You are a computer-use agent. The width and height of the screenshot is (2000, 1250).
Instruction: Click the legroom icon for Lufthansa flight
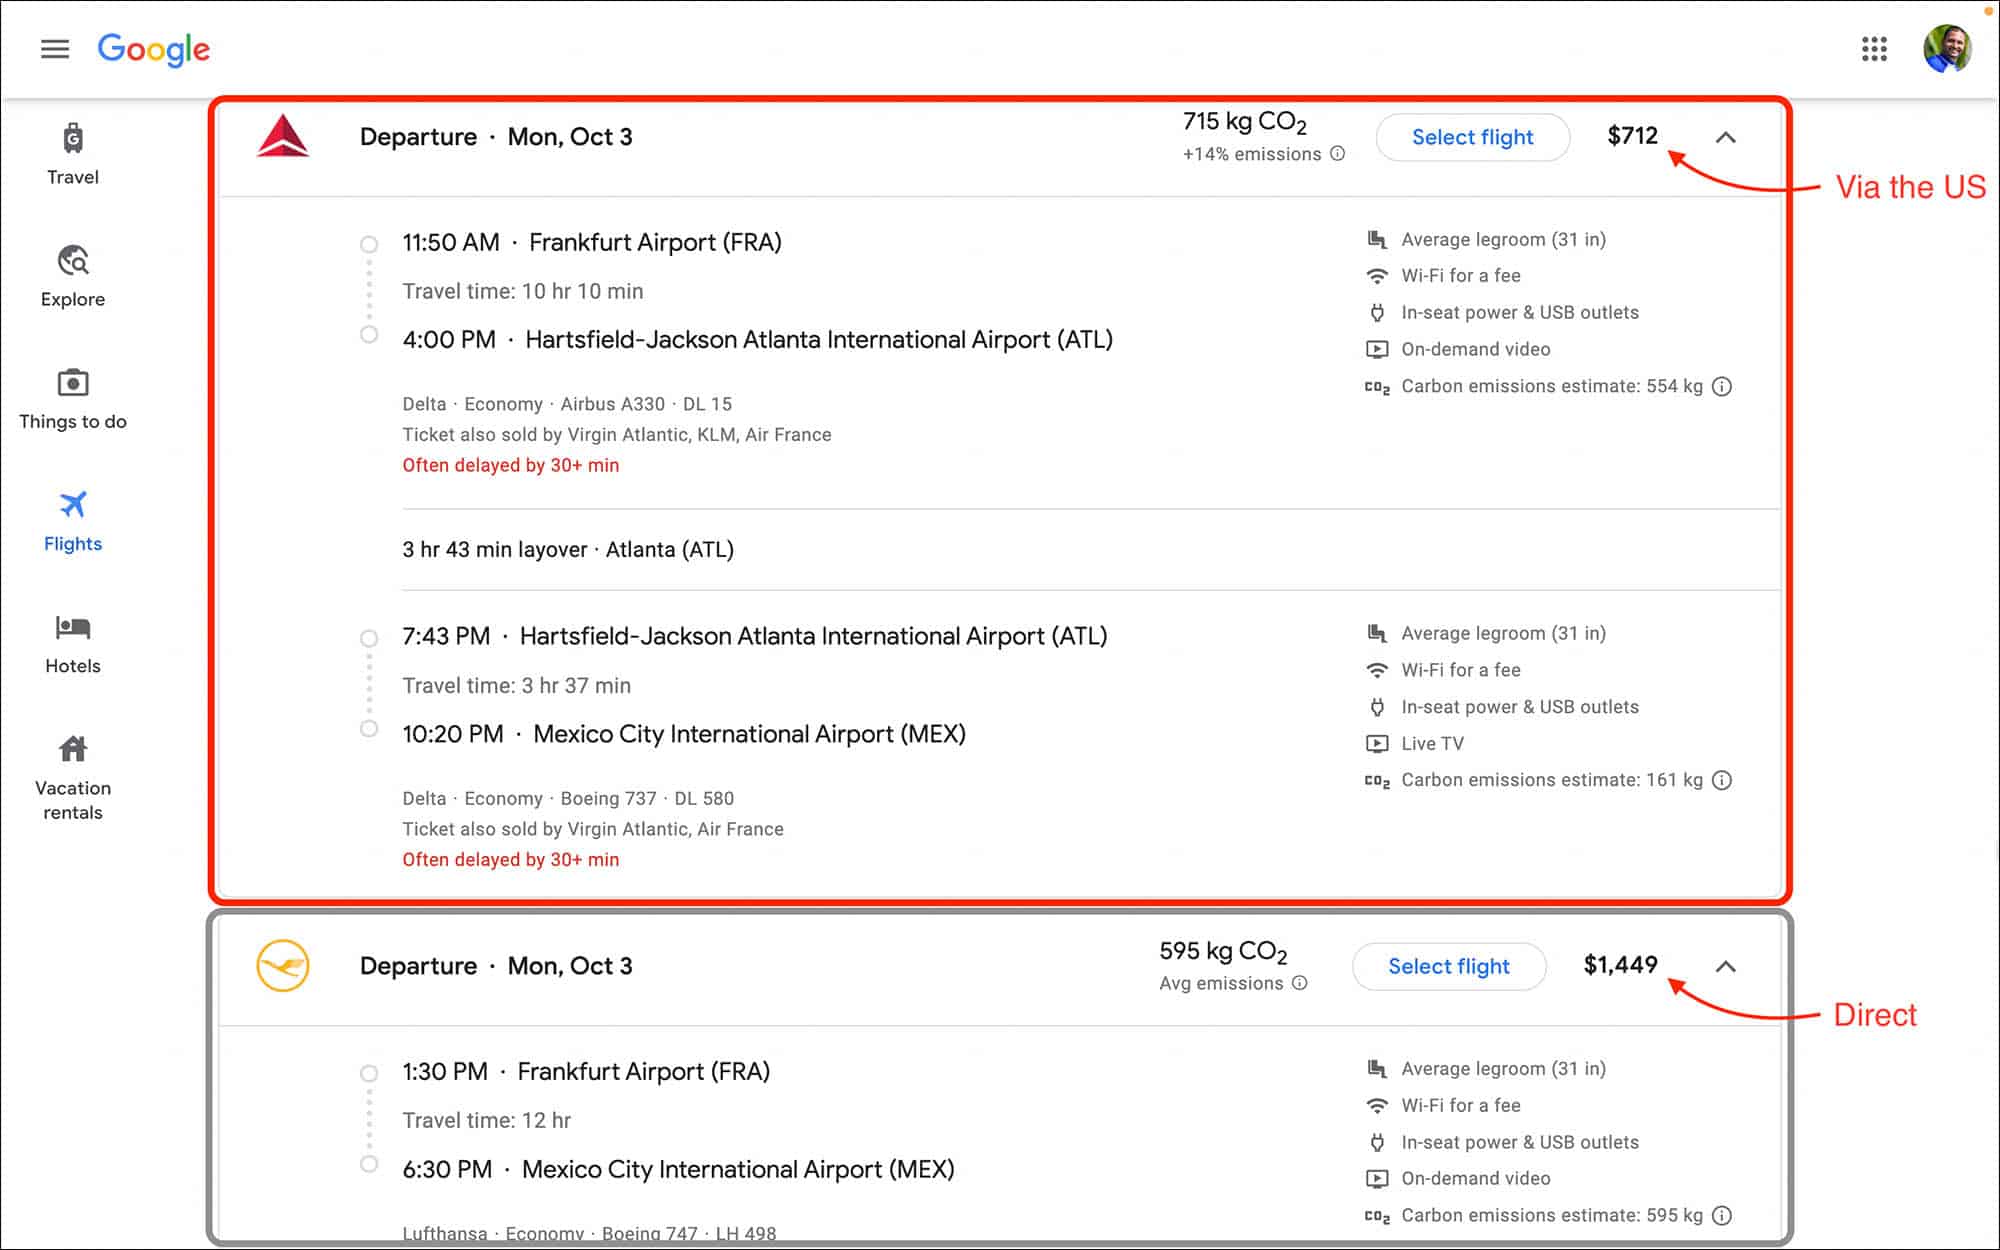tap(1377, 1068)
